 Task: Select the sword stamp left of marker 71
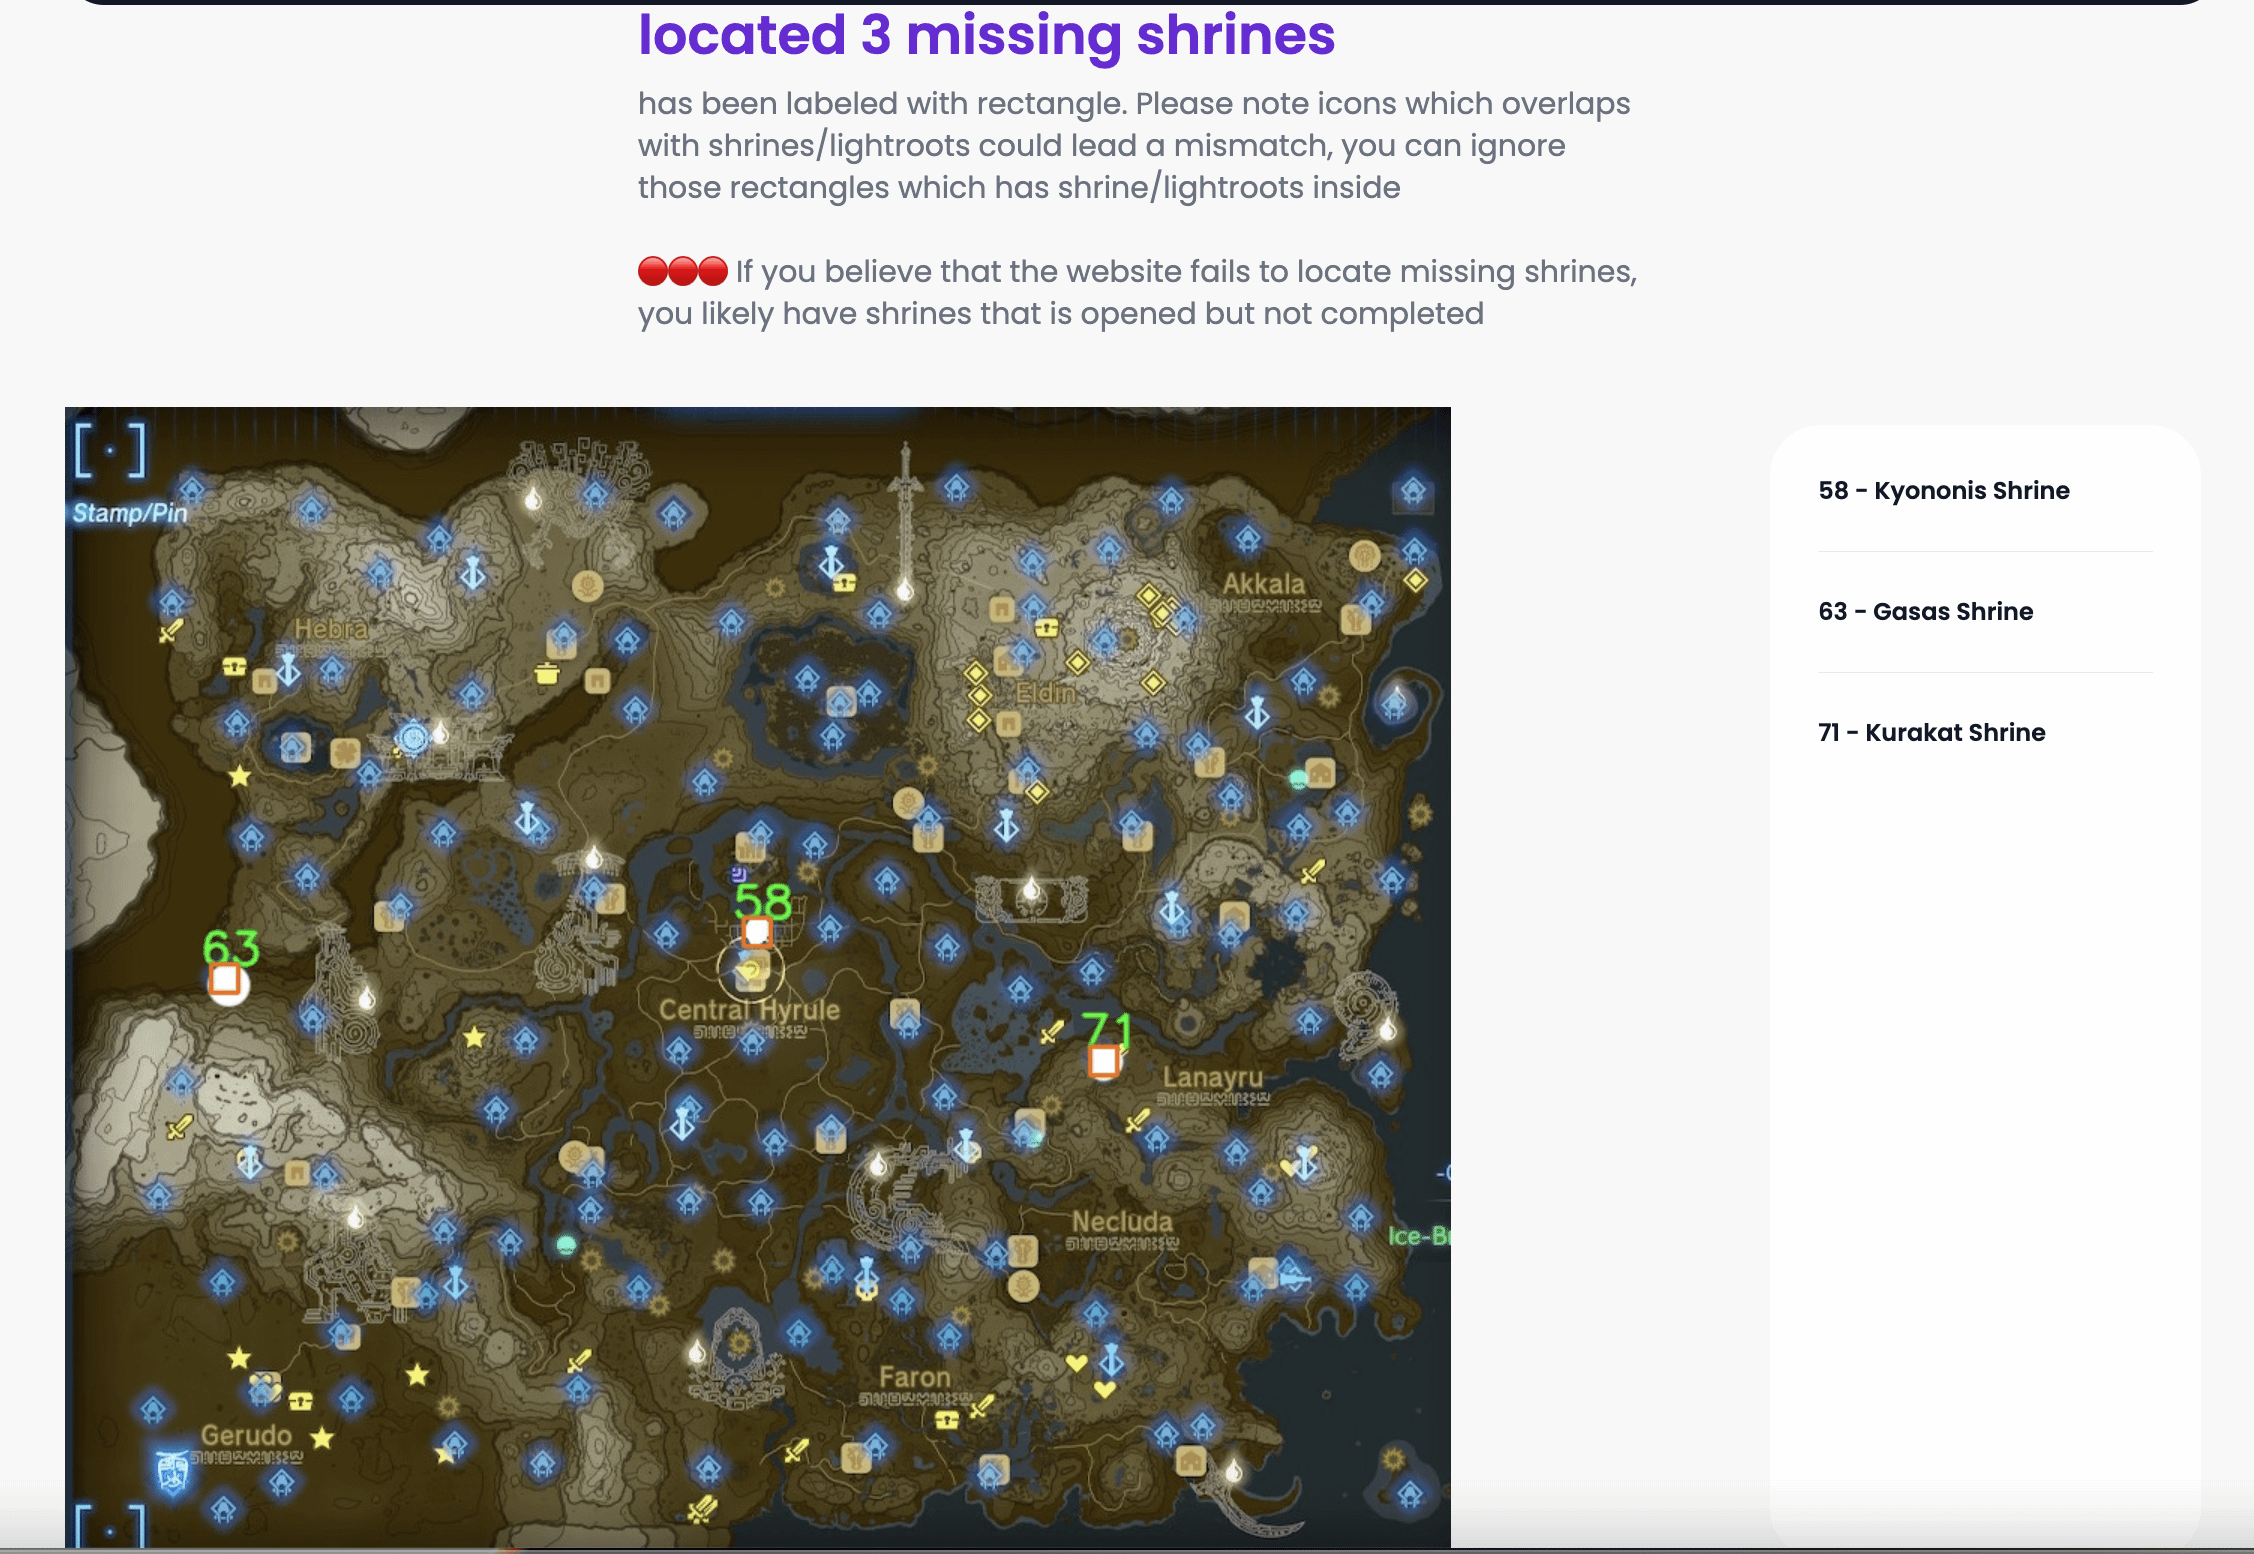click(1051, 1032)
